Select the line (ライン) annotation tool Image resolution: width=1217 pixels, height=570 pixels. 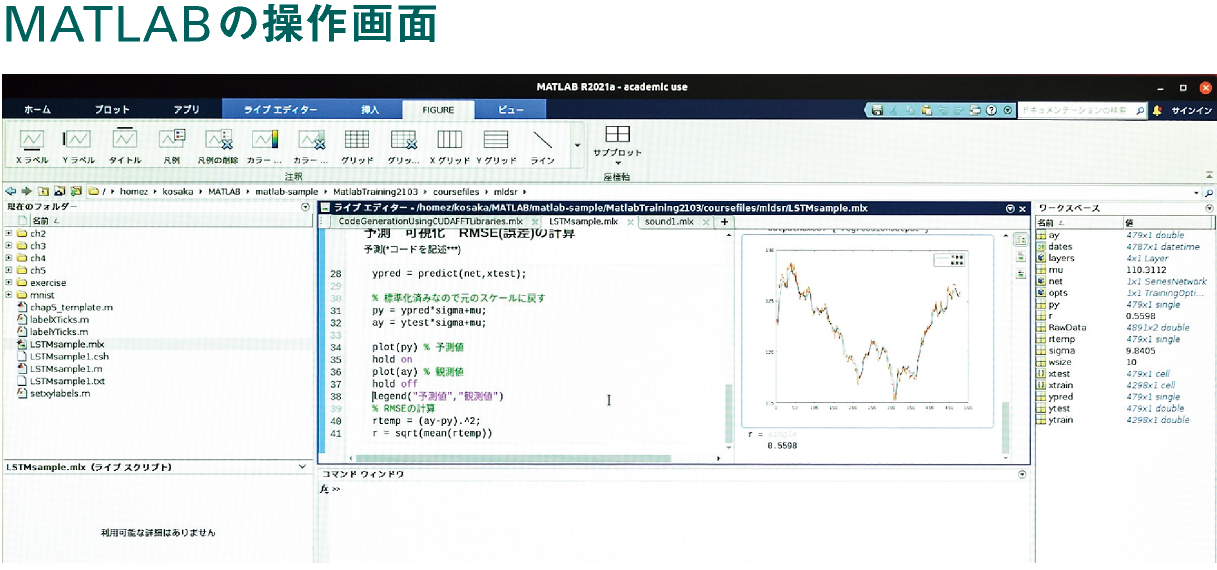pyautogui.click(x=542, y=146)
